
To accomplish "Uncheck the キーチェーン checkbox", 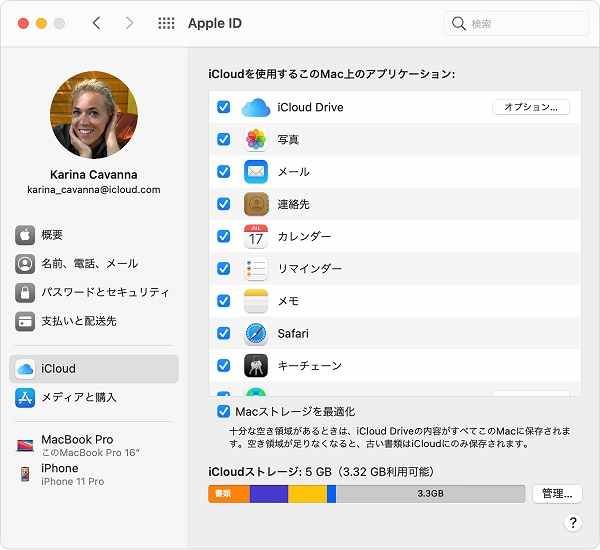I will point(223,366).
